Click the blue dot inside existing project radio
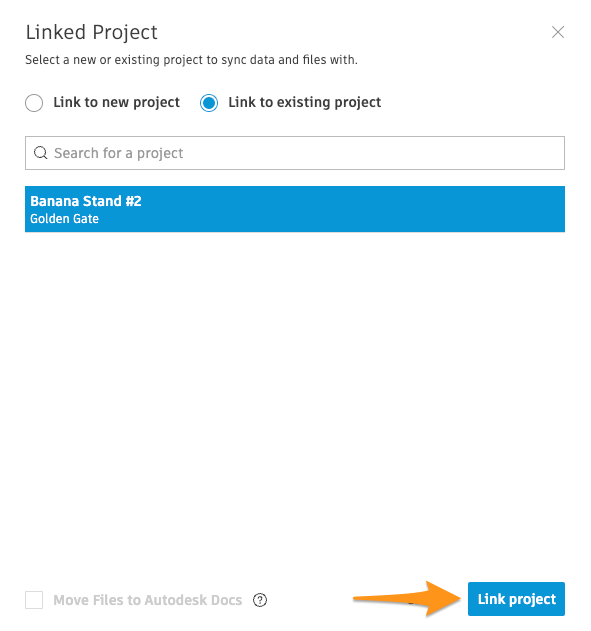 click(209, 103)
